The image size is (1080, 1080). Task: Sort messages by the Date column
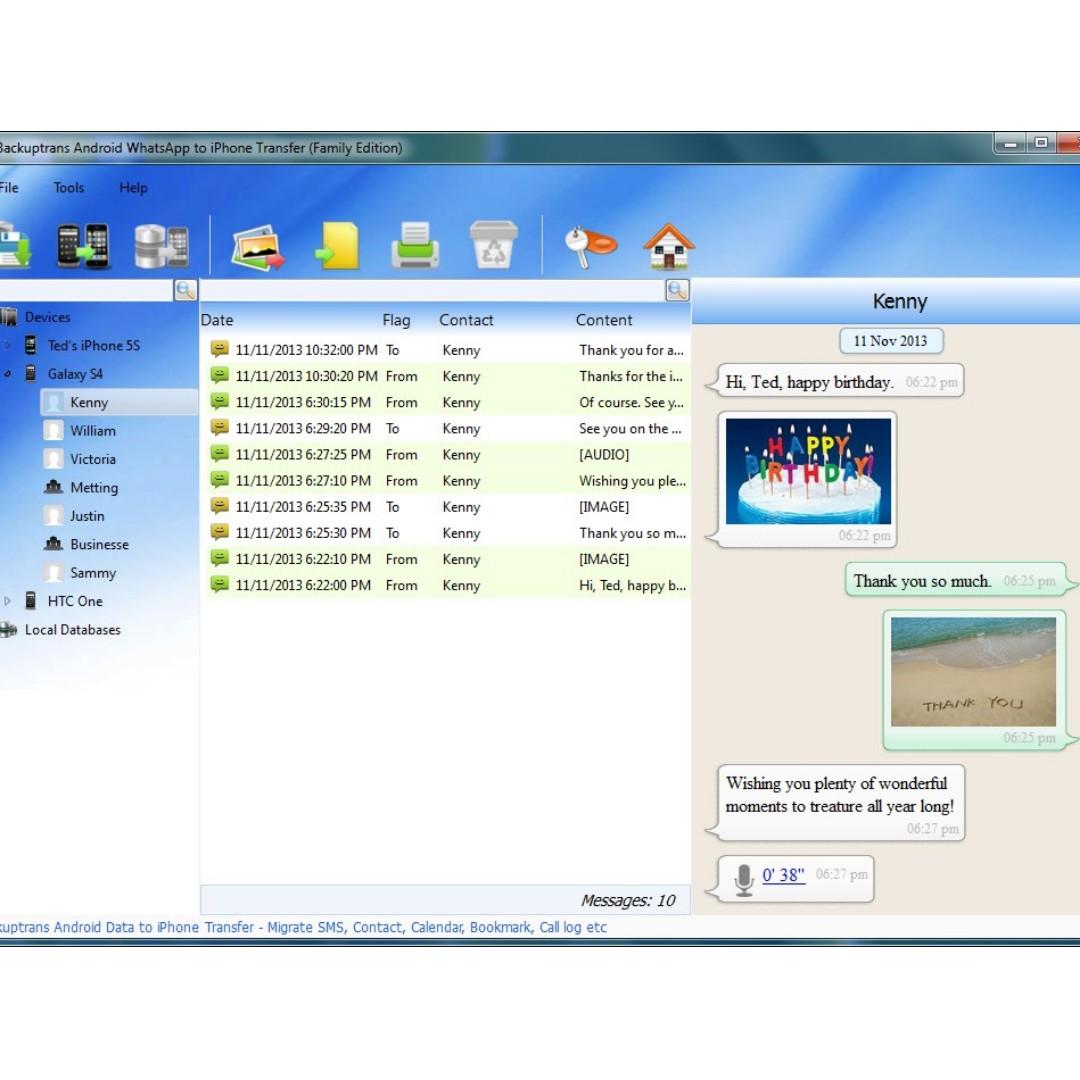pos(217,320)
